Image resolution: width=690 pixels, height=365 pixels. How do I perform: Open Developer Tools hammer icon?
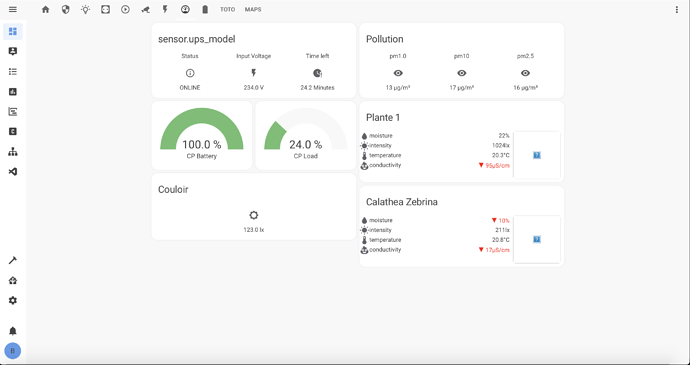coord(13,261)
